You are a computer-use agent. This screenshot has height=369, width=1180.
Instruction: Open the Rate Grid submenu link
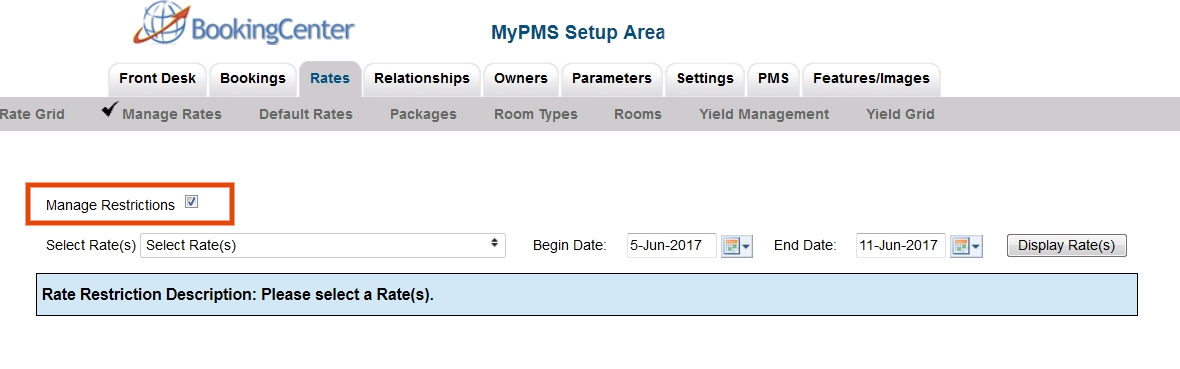point(32,114)
